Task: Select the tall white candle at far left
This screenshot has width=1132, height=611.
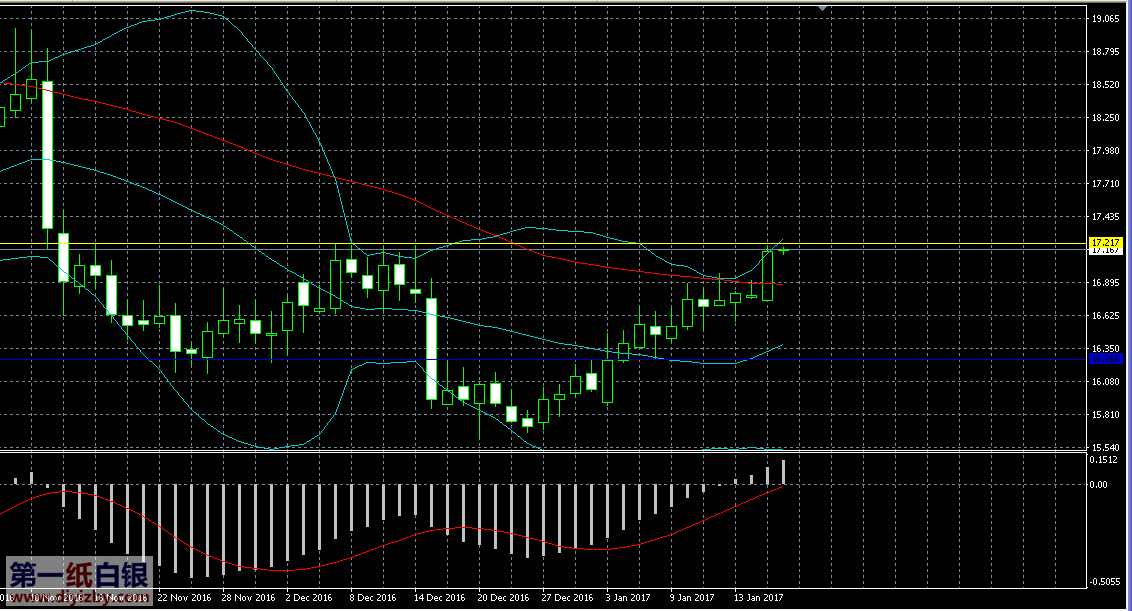Action: point(47,154)
